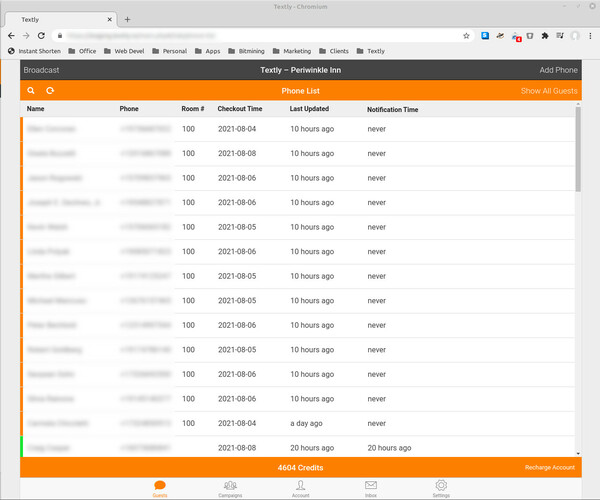Open the Marketing bookmarks folder
The height and width of the screenshot is (500, 600).
tap(292, 51)
